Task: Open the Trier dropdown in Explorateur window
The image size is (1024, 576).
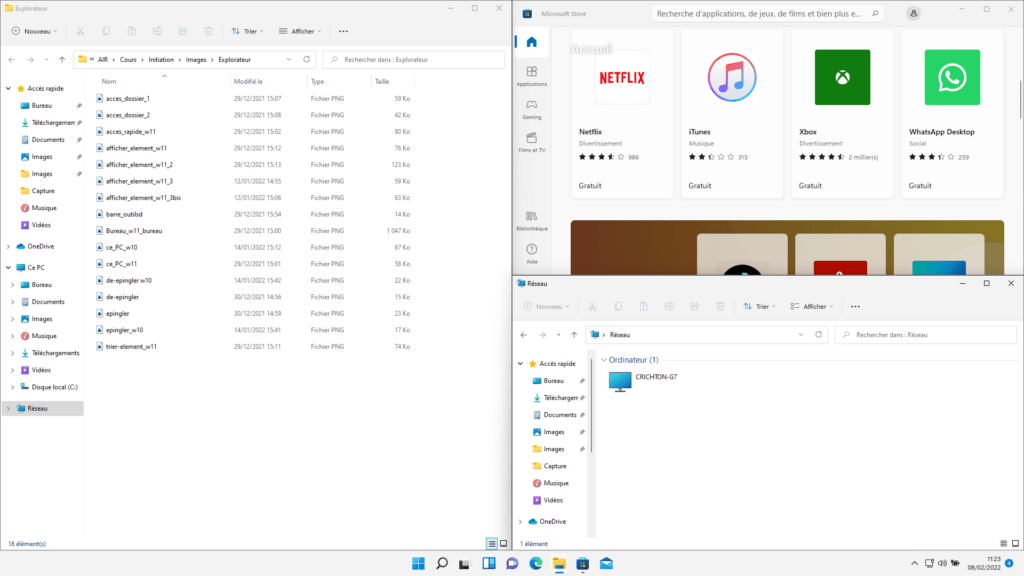Action: [x=248, y=31]
